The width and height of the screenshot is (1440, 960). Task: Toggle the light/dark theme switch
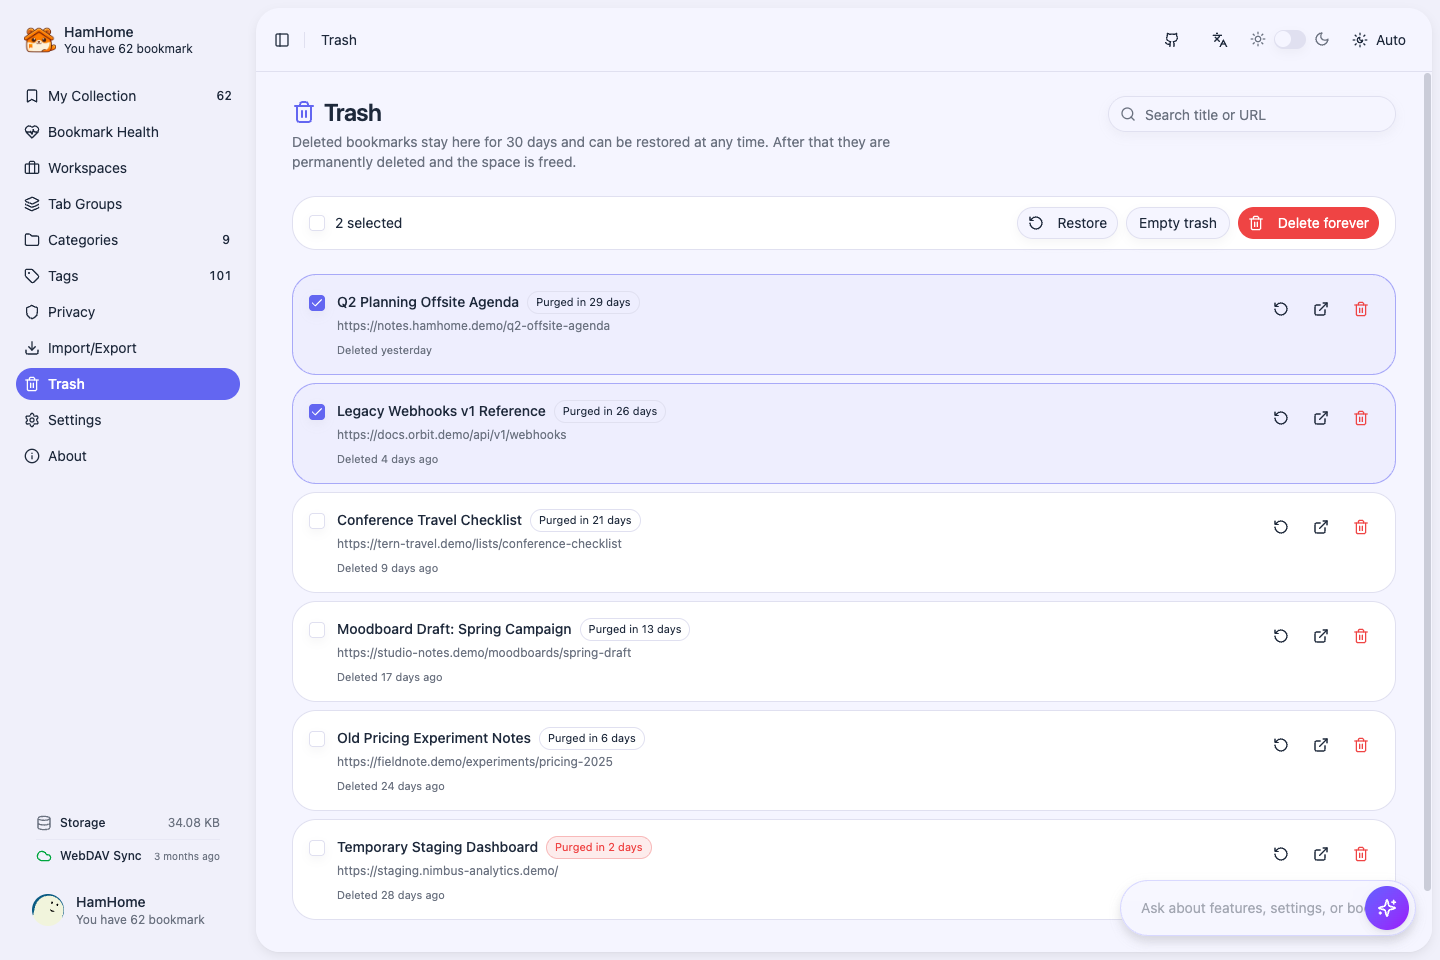[1290, 39]
